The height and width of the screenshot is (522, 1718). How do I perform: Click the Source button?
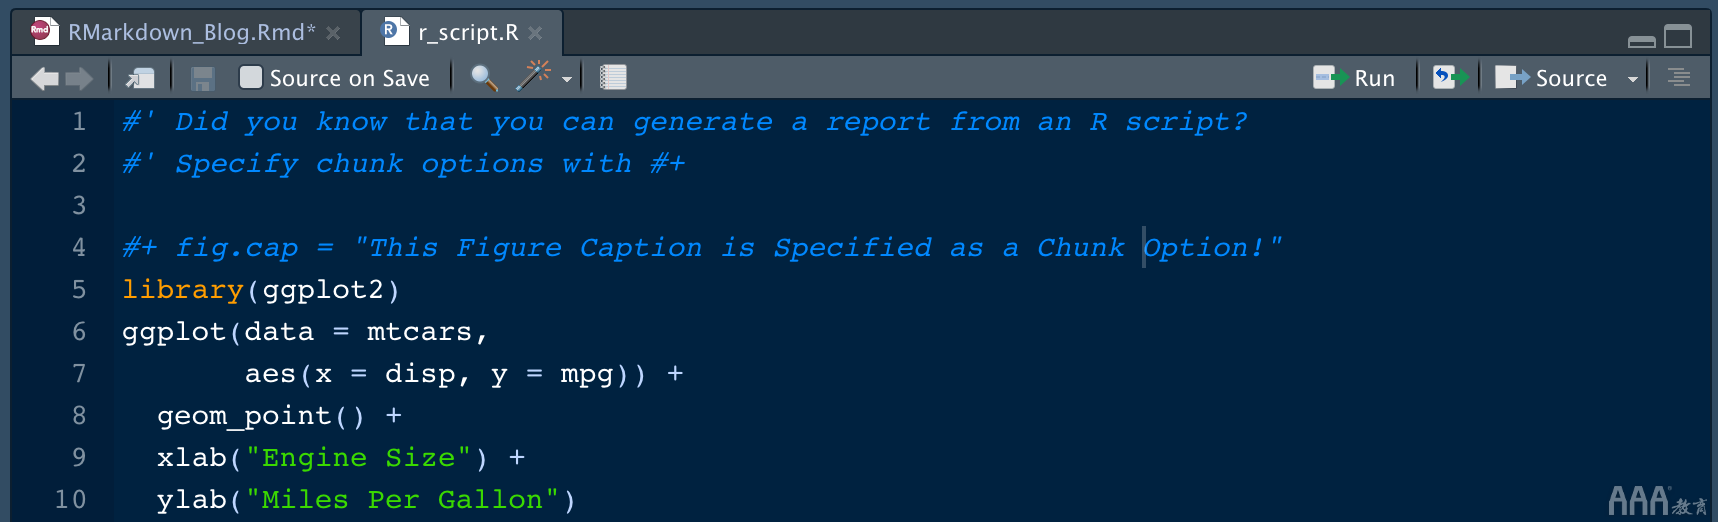coord(1553,78)
